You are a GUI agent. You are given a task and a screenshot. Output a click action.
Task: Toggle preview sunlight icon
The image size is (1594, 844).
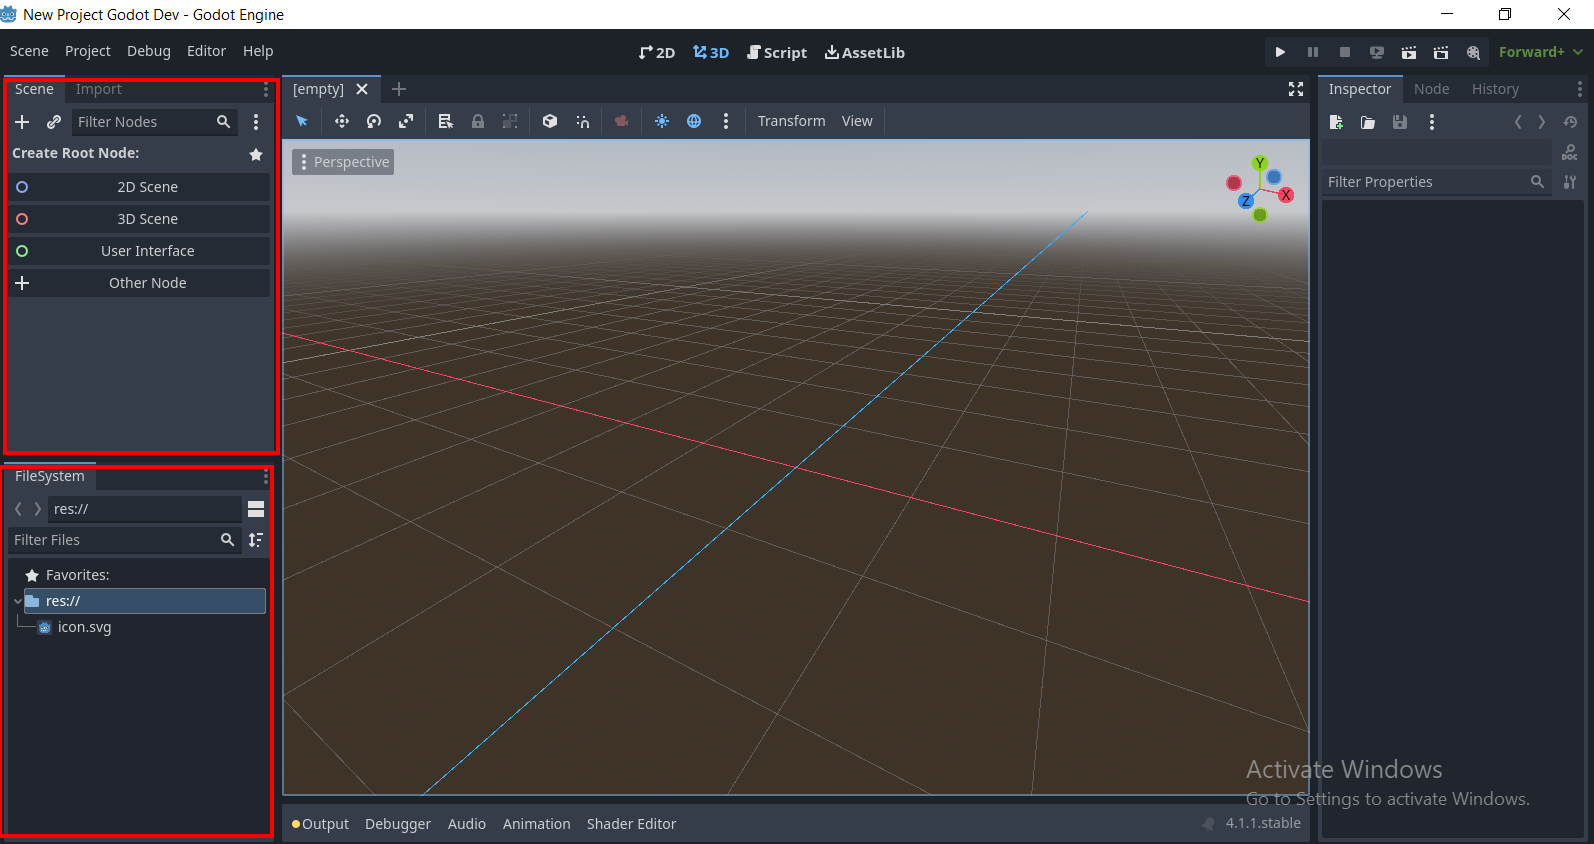click(662, 121)
